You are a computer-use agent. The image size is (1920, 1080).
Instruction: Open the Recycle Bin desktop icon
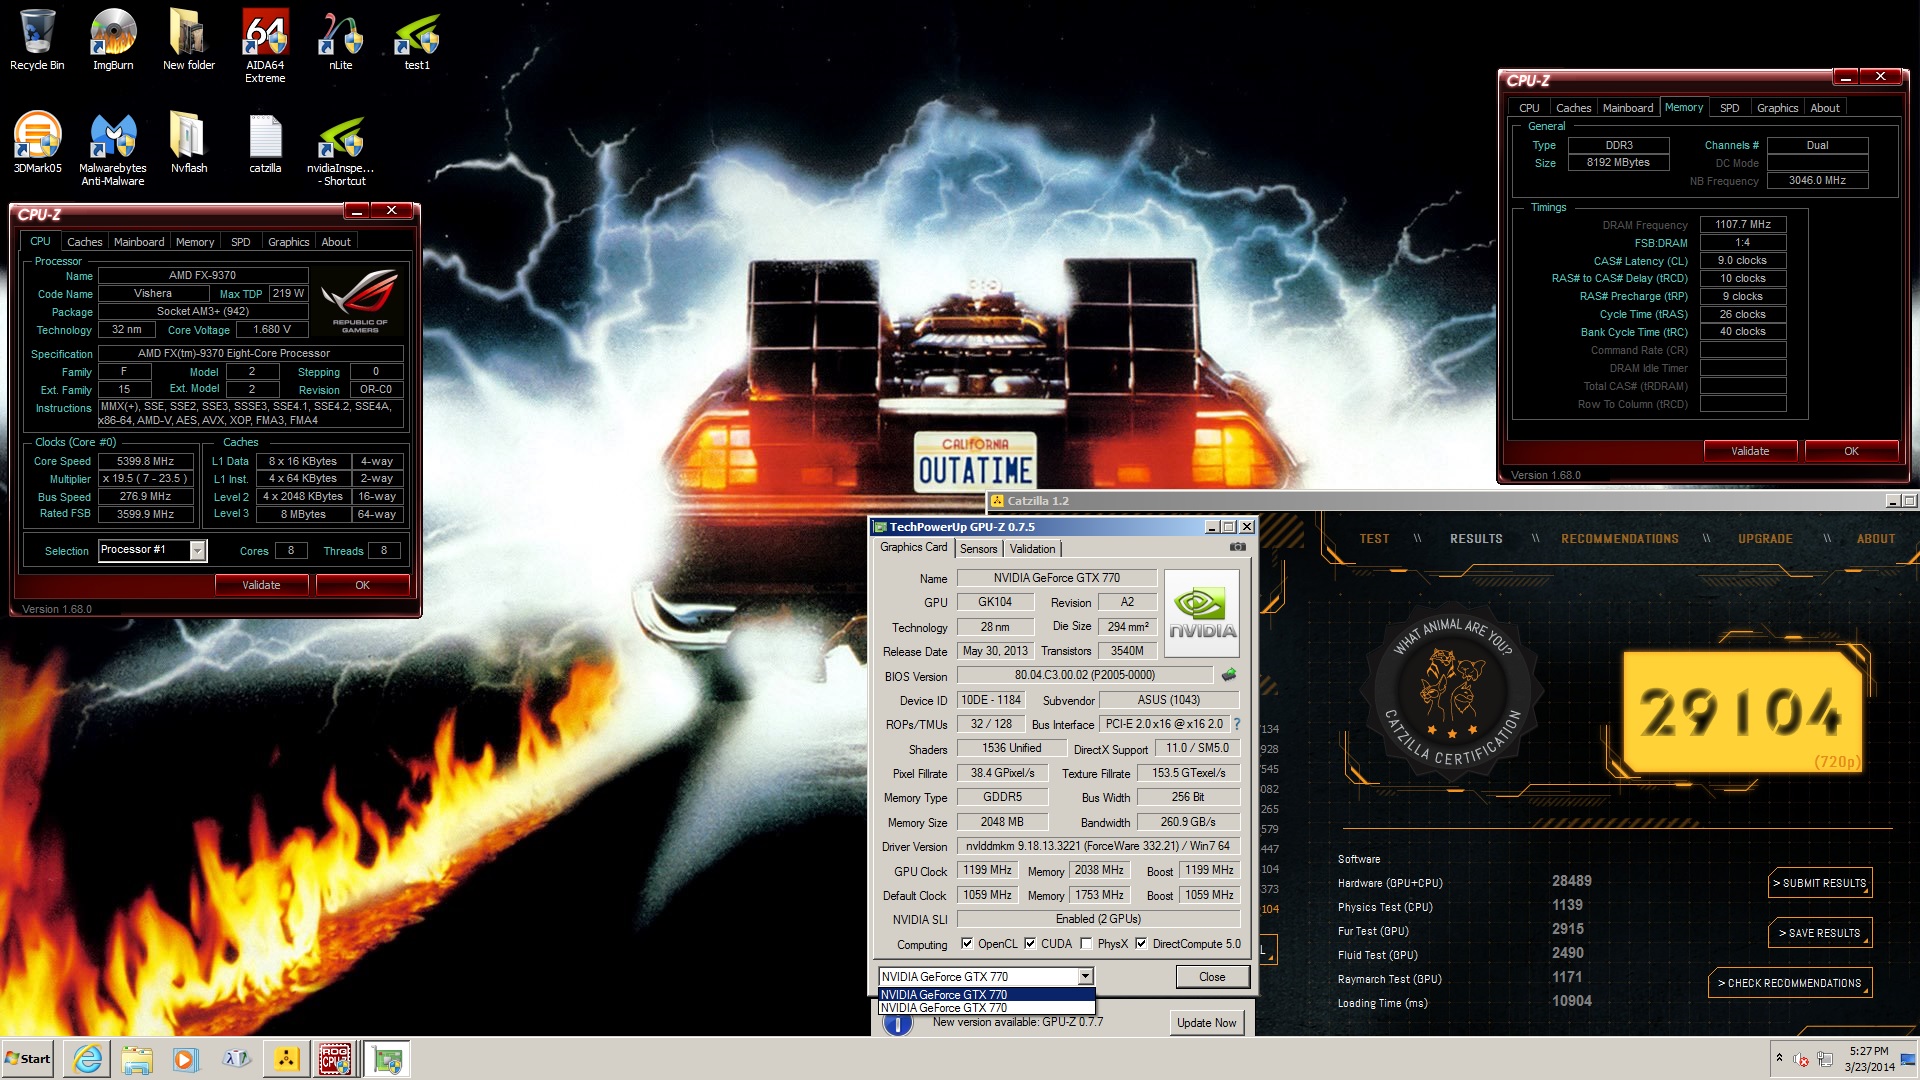(x=37, y=40)
